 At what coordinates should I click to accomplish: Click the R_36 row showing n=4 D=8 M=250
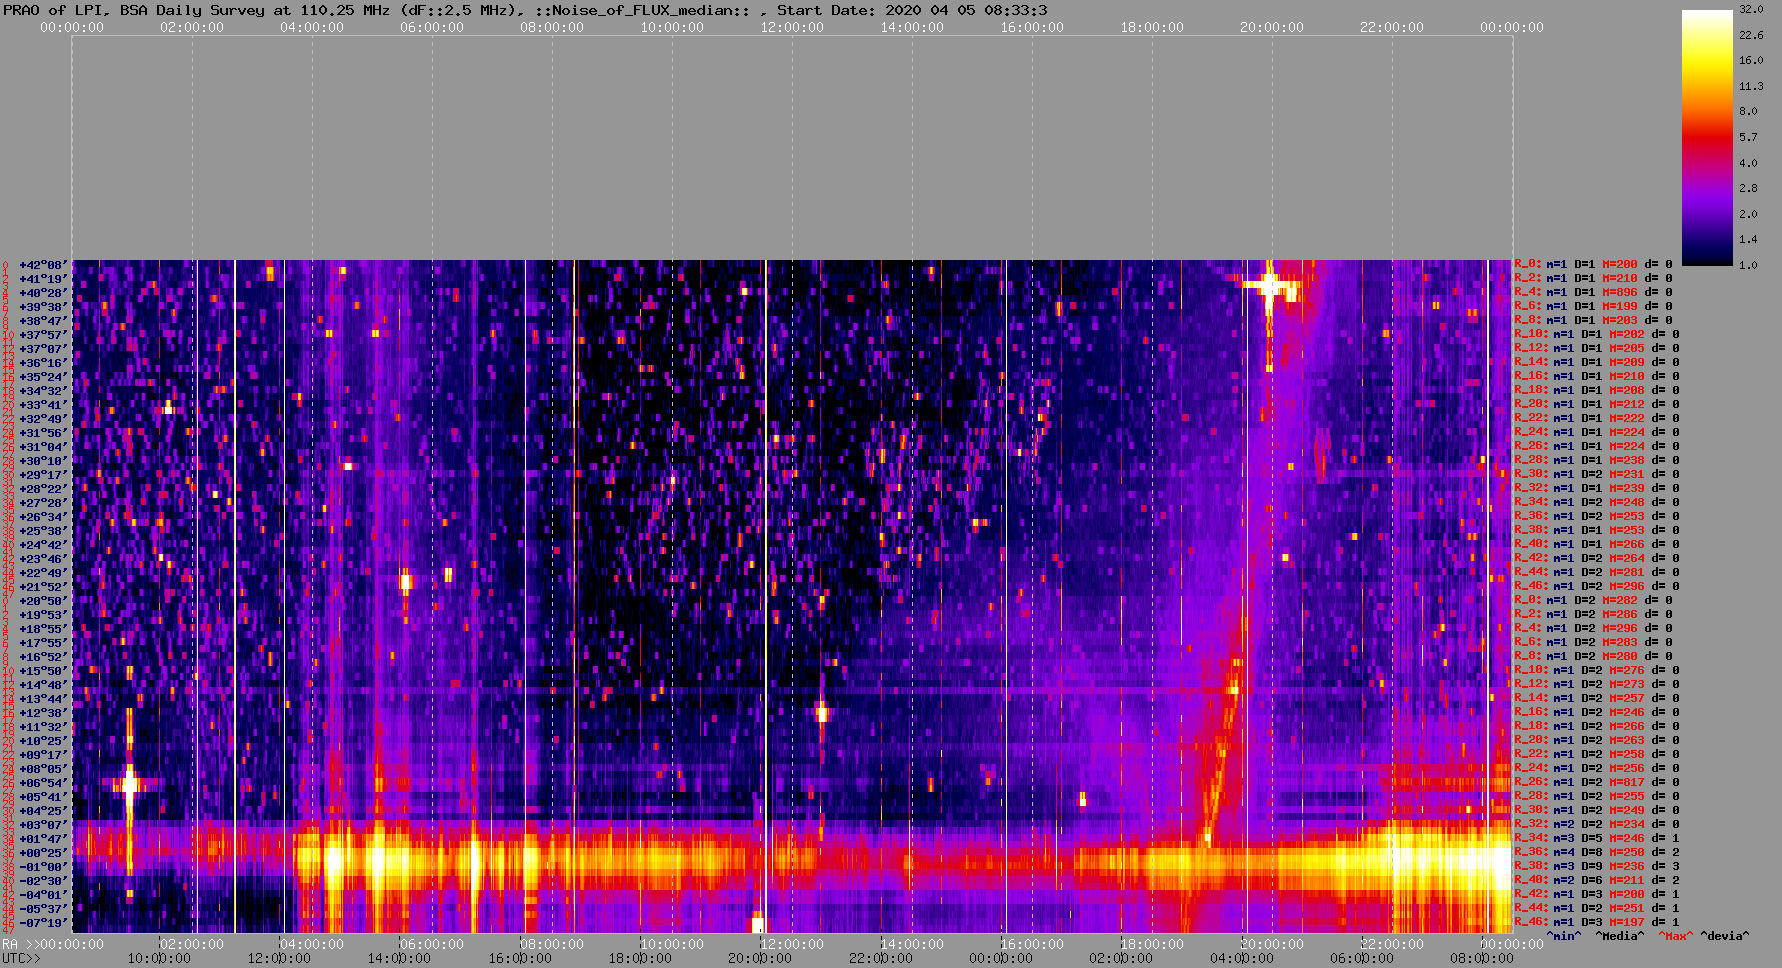(1596, 852)
